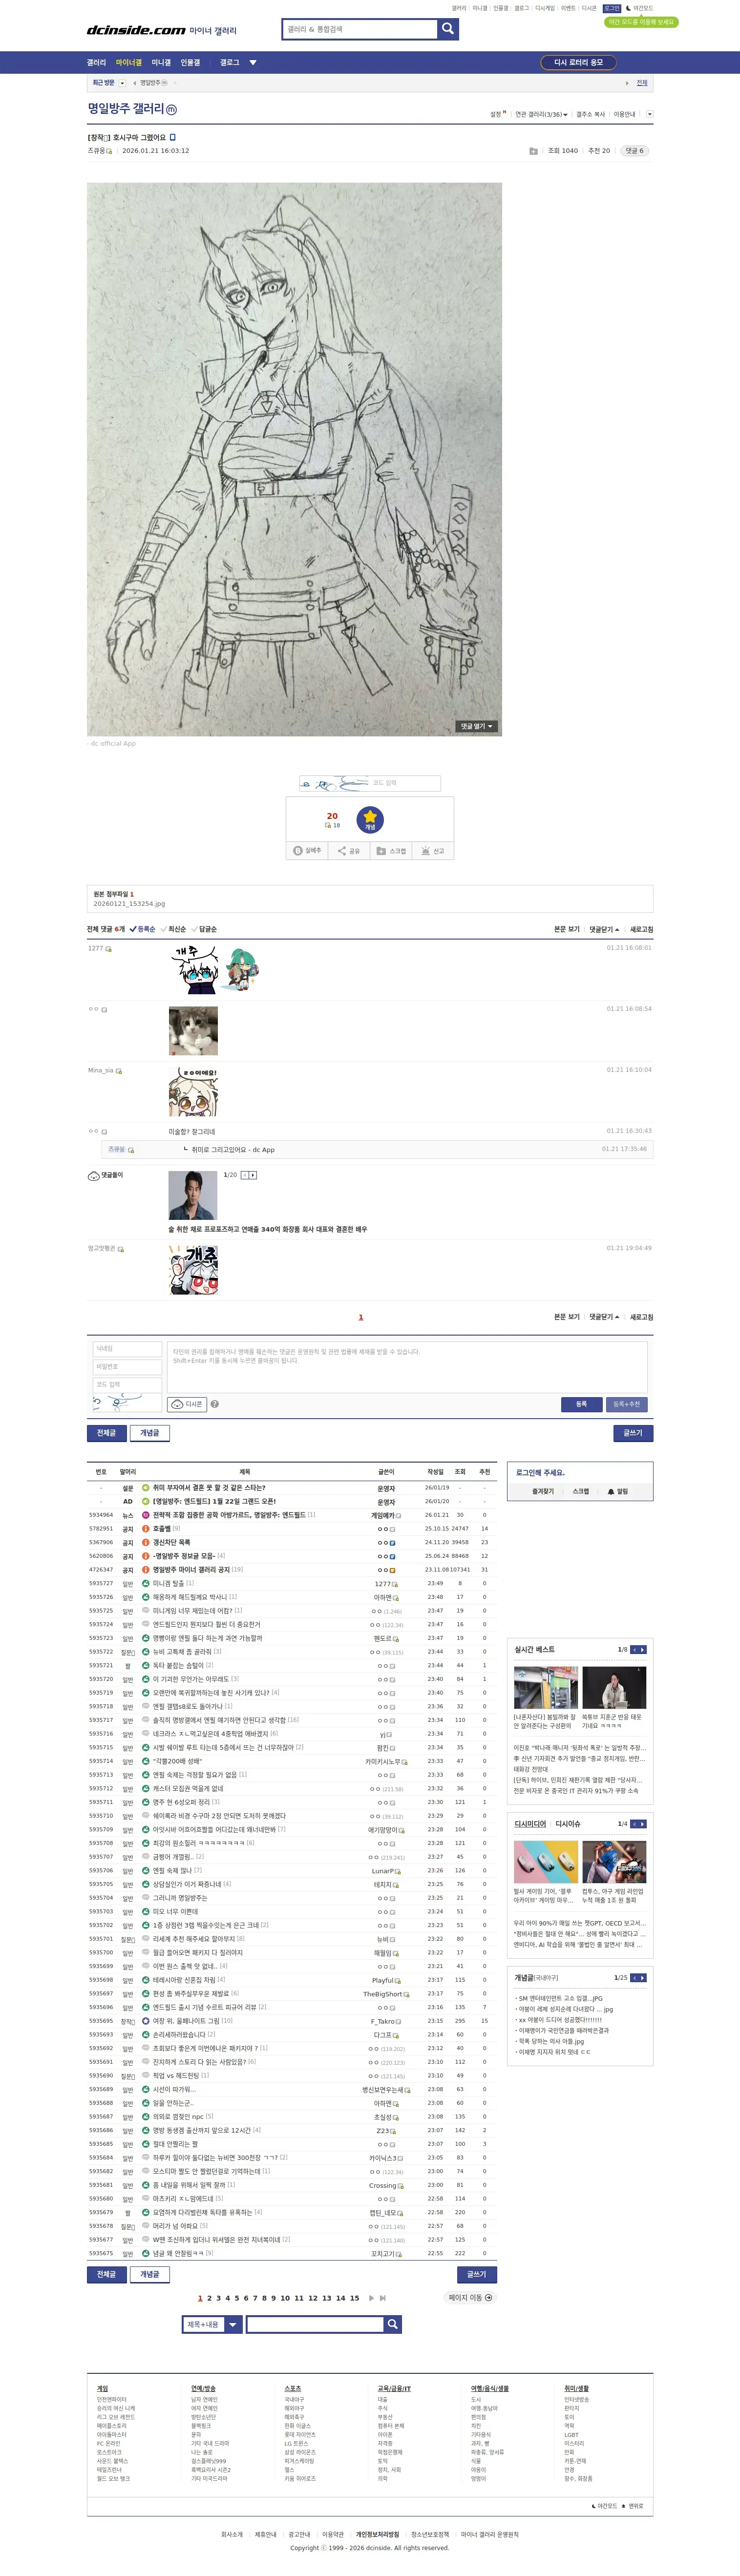Image resolution: width=740 pixels, height=2576 pixels.
Task: Open the 갤러리 navigation tab
Action: pyautogui.click(x=96, y=62)
